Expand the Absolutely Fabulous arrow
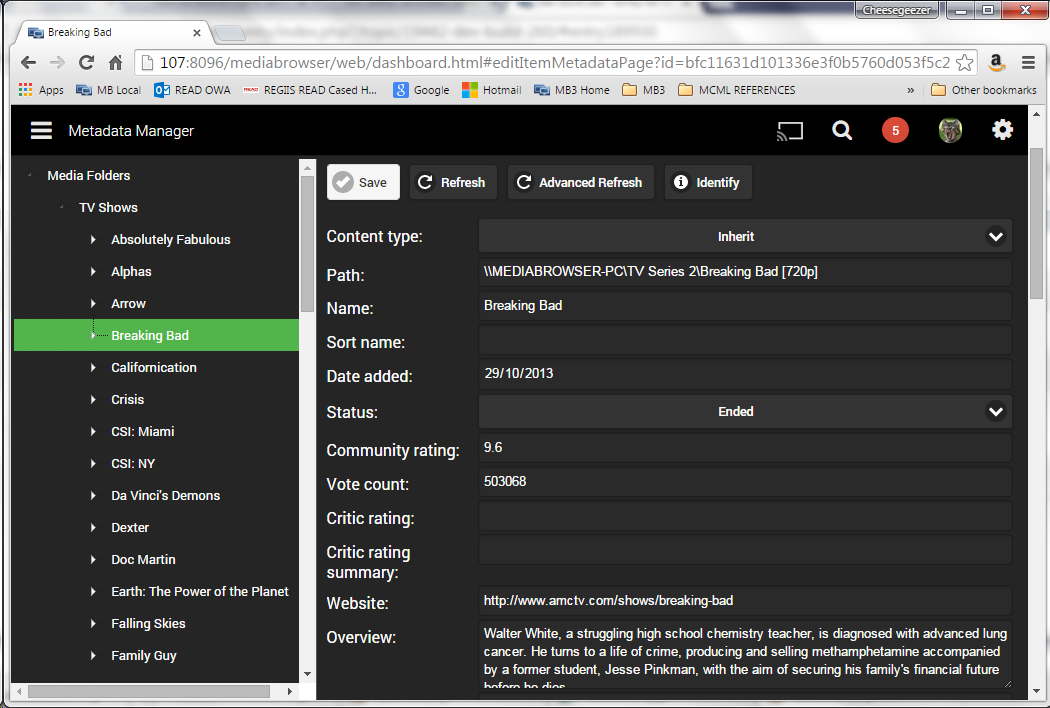1050x708 pixels. [93, 240]
